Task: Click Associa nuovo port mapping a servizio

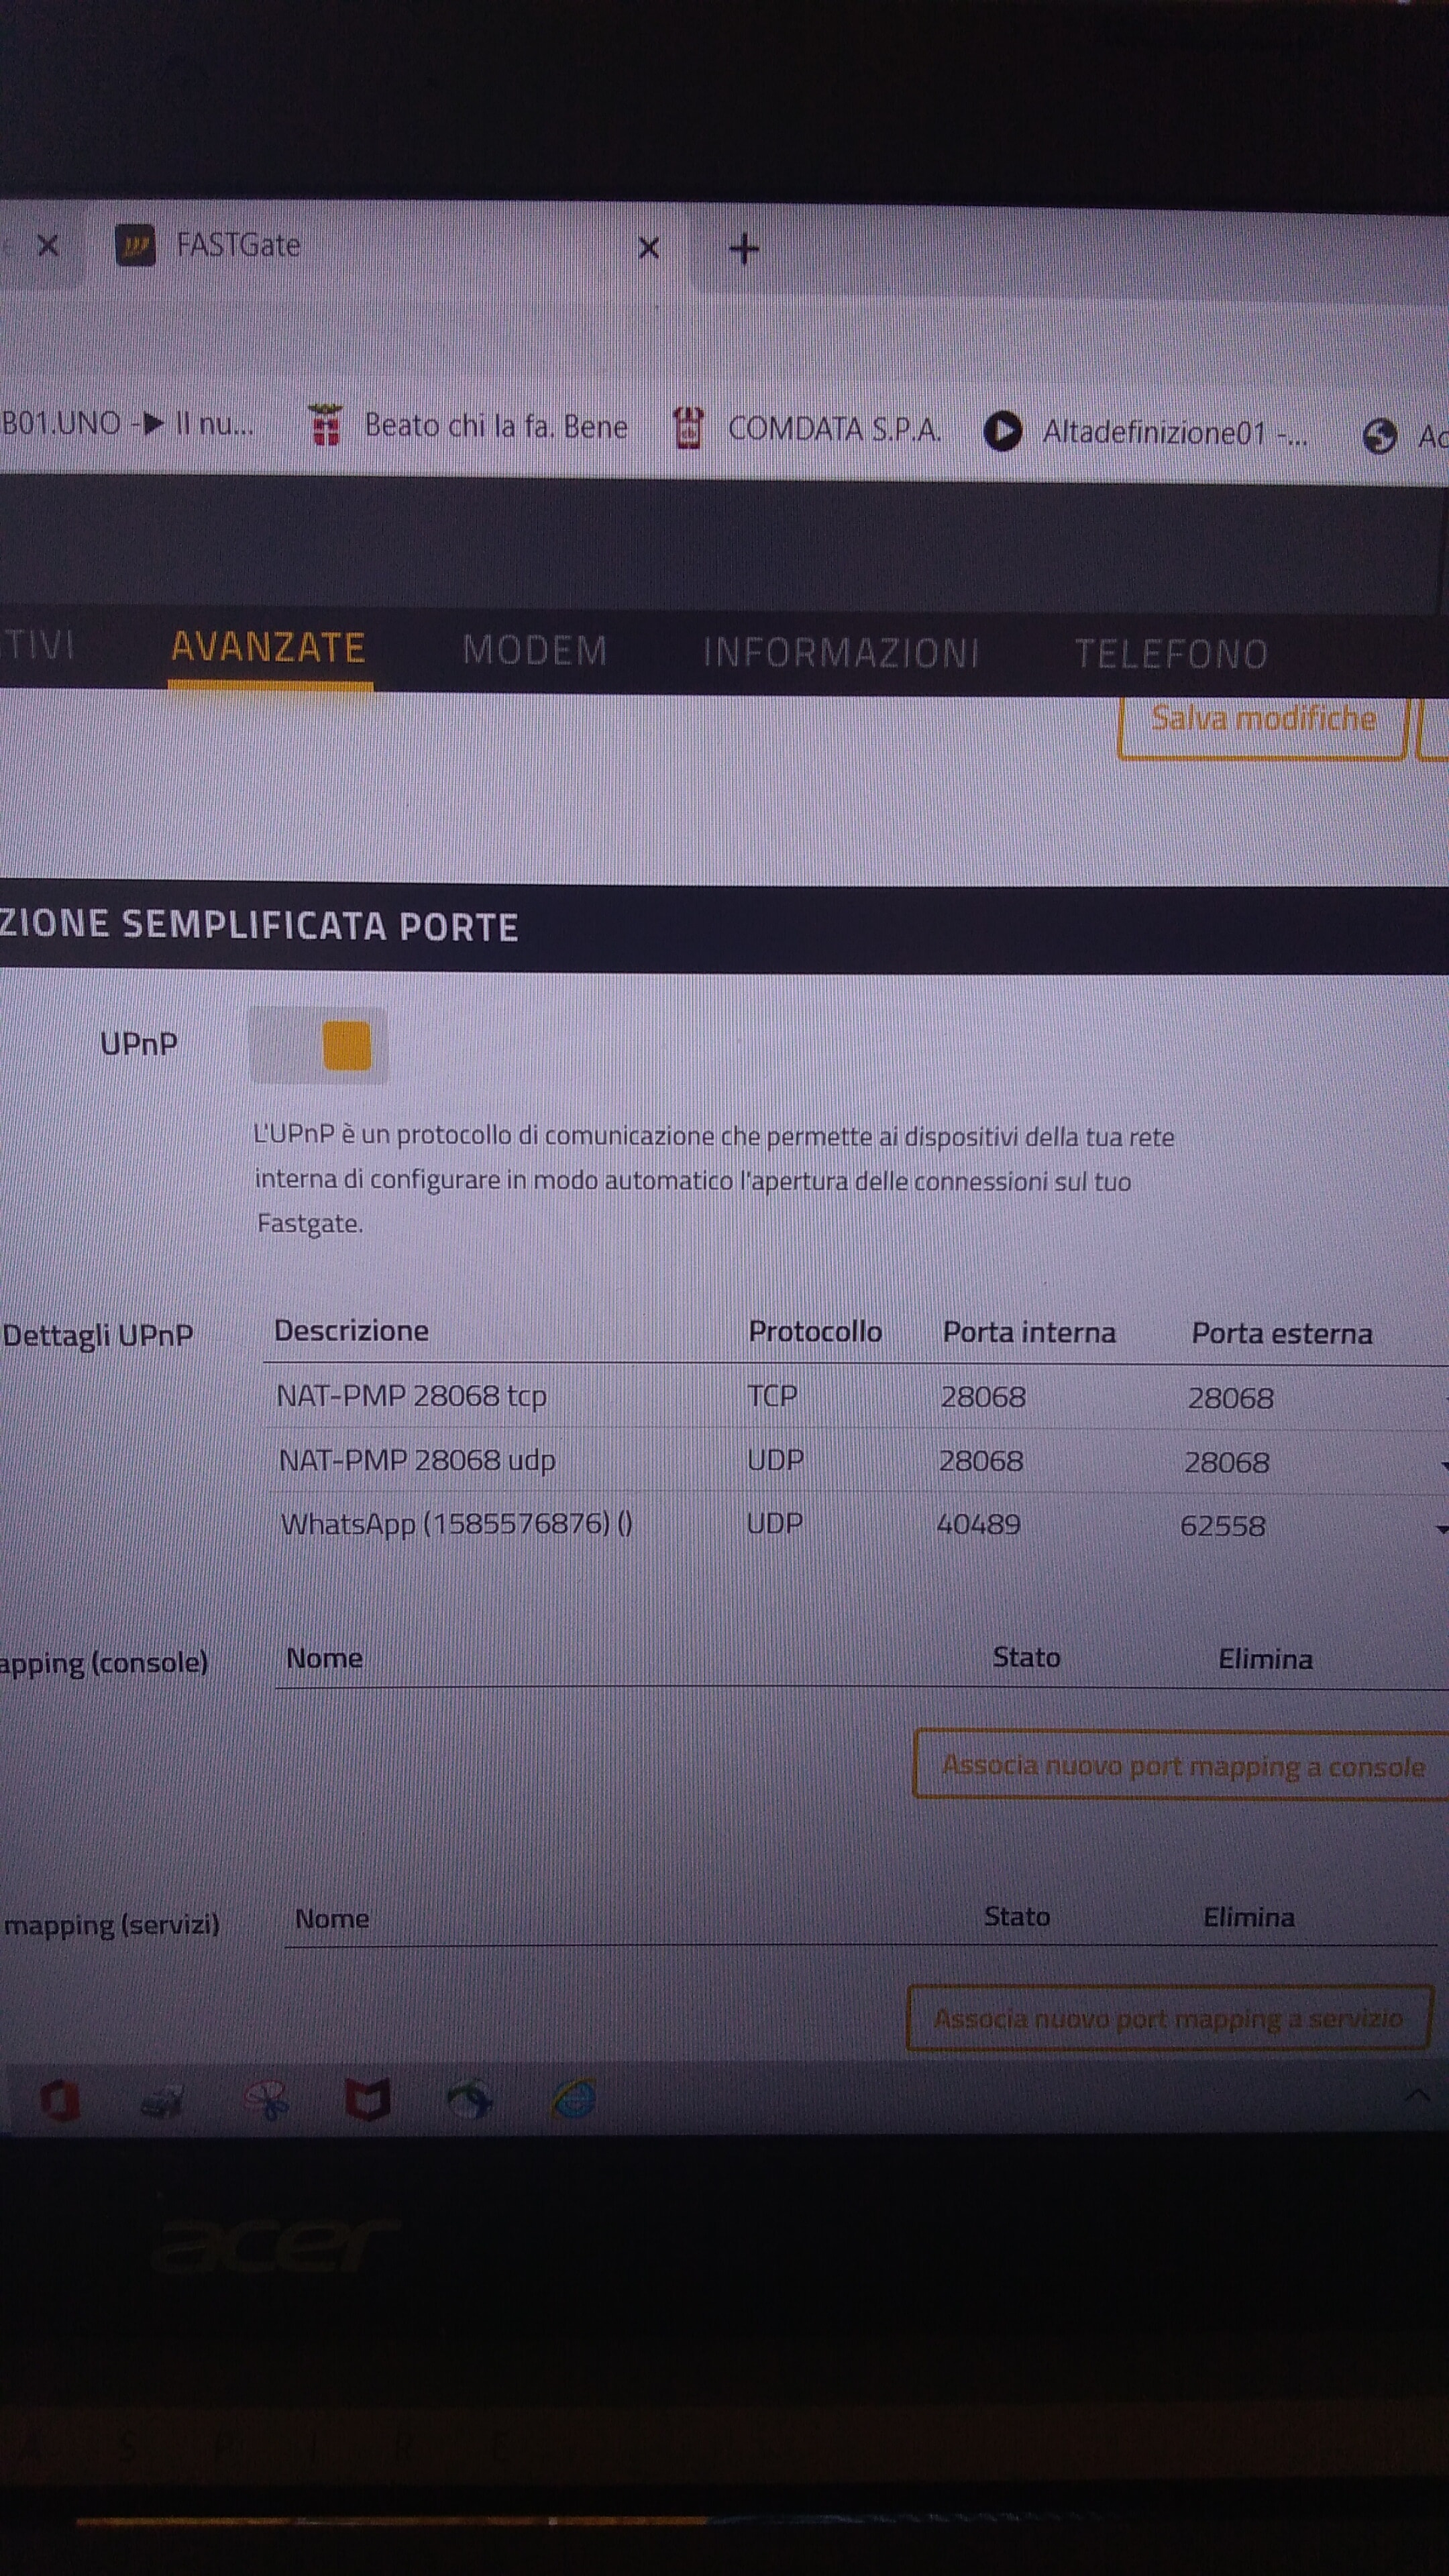Action: 1169,2018
